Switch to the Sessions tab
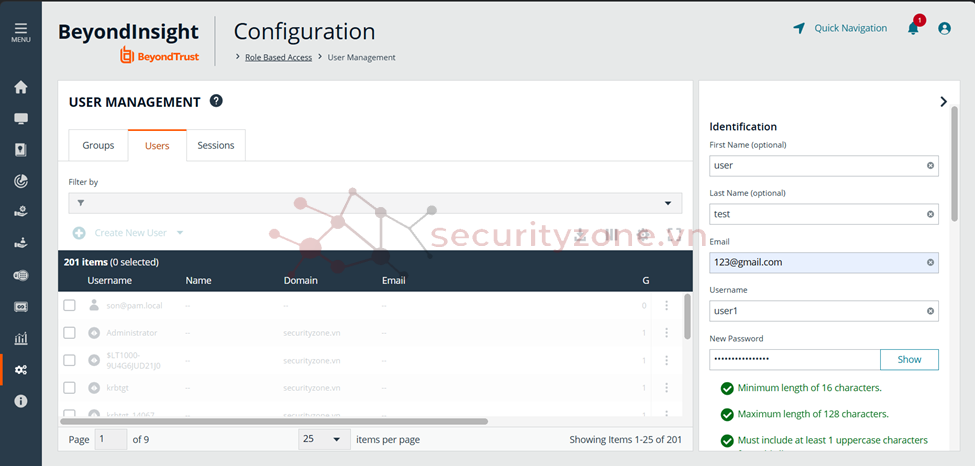975x466 pixels. [215, 146]
